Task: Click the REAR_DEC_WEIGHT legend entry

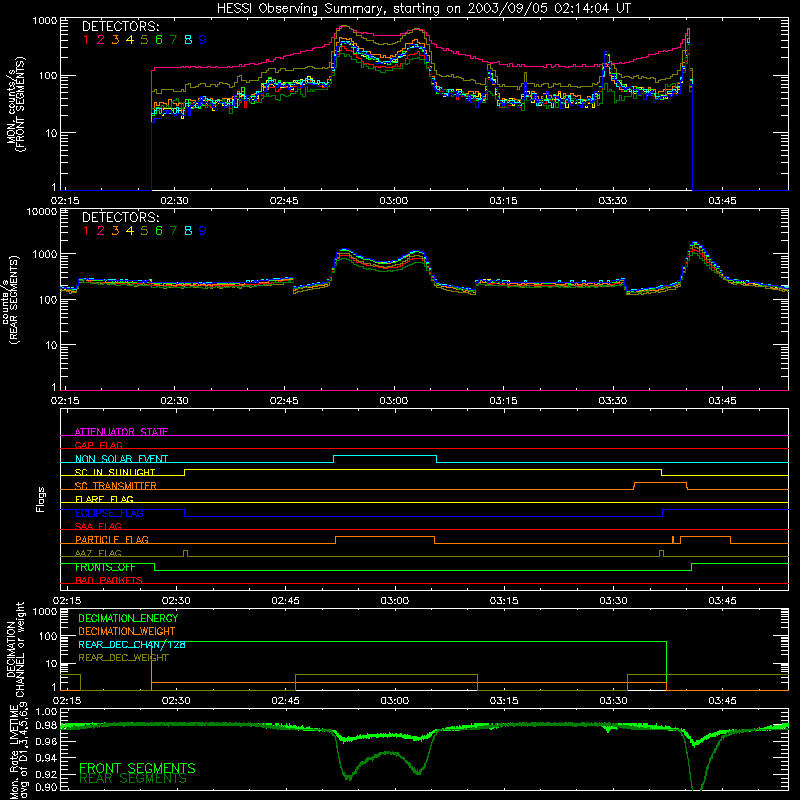Action: [123, 658]
